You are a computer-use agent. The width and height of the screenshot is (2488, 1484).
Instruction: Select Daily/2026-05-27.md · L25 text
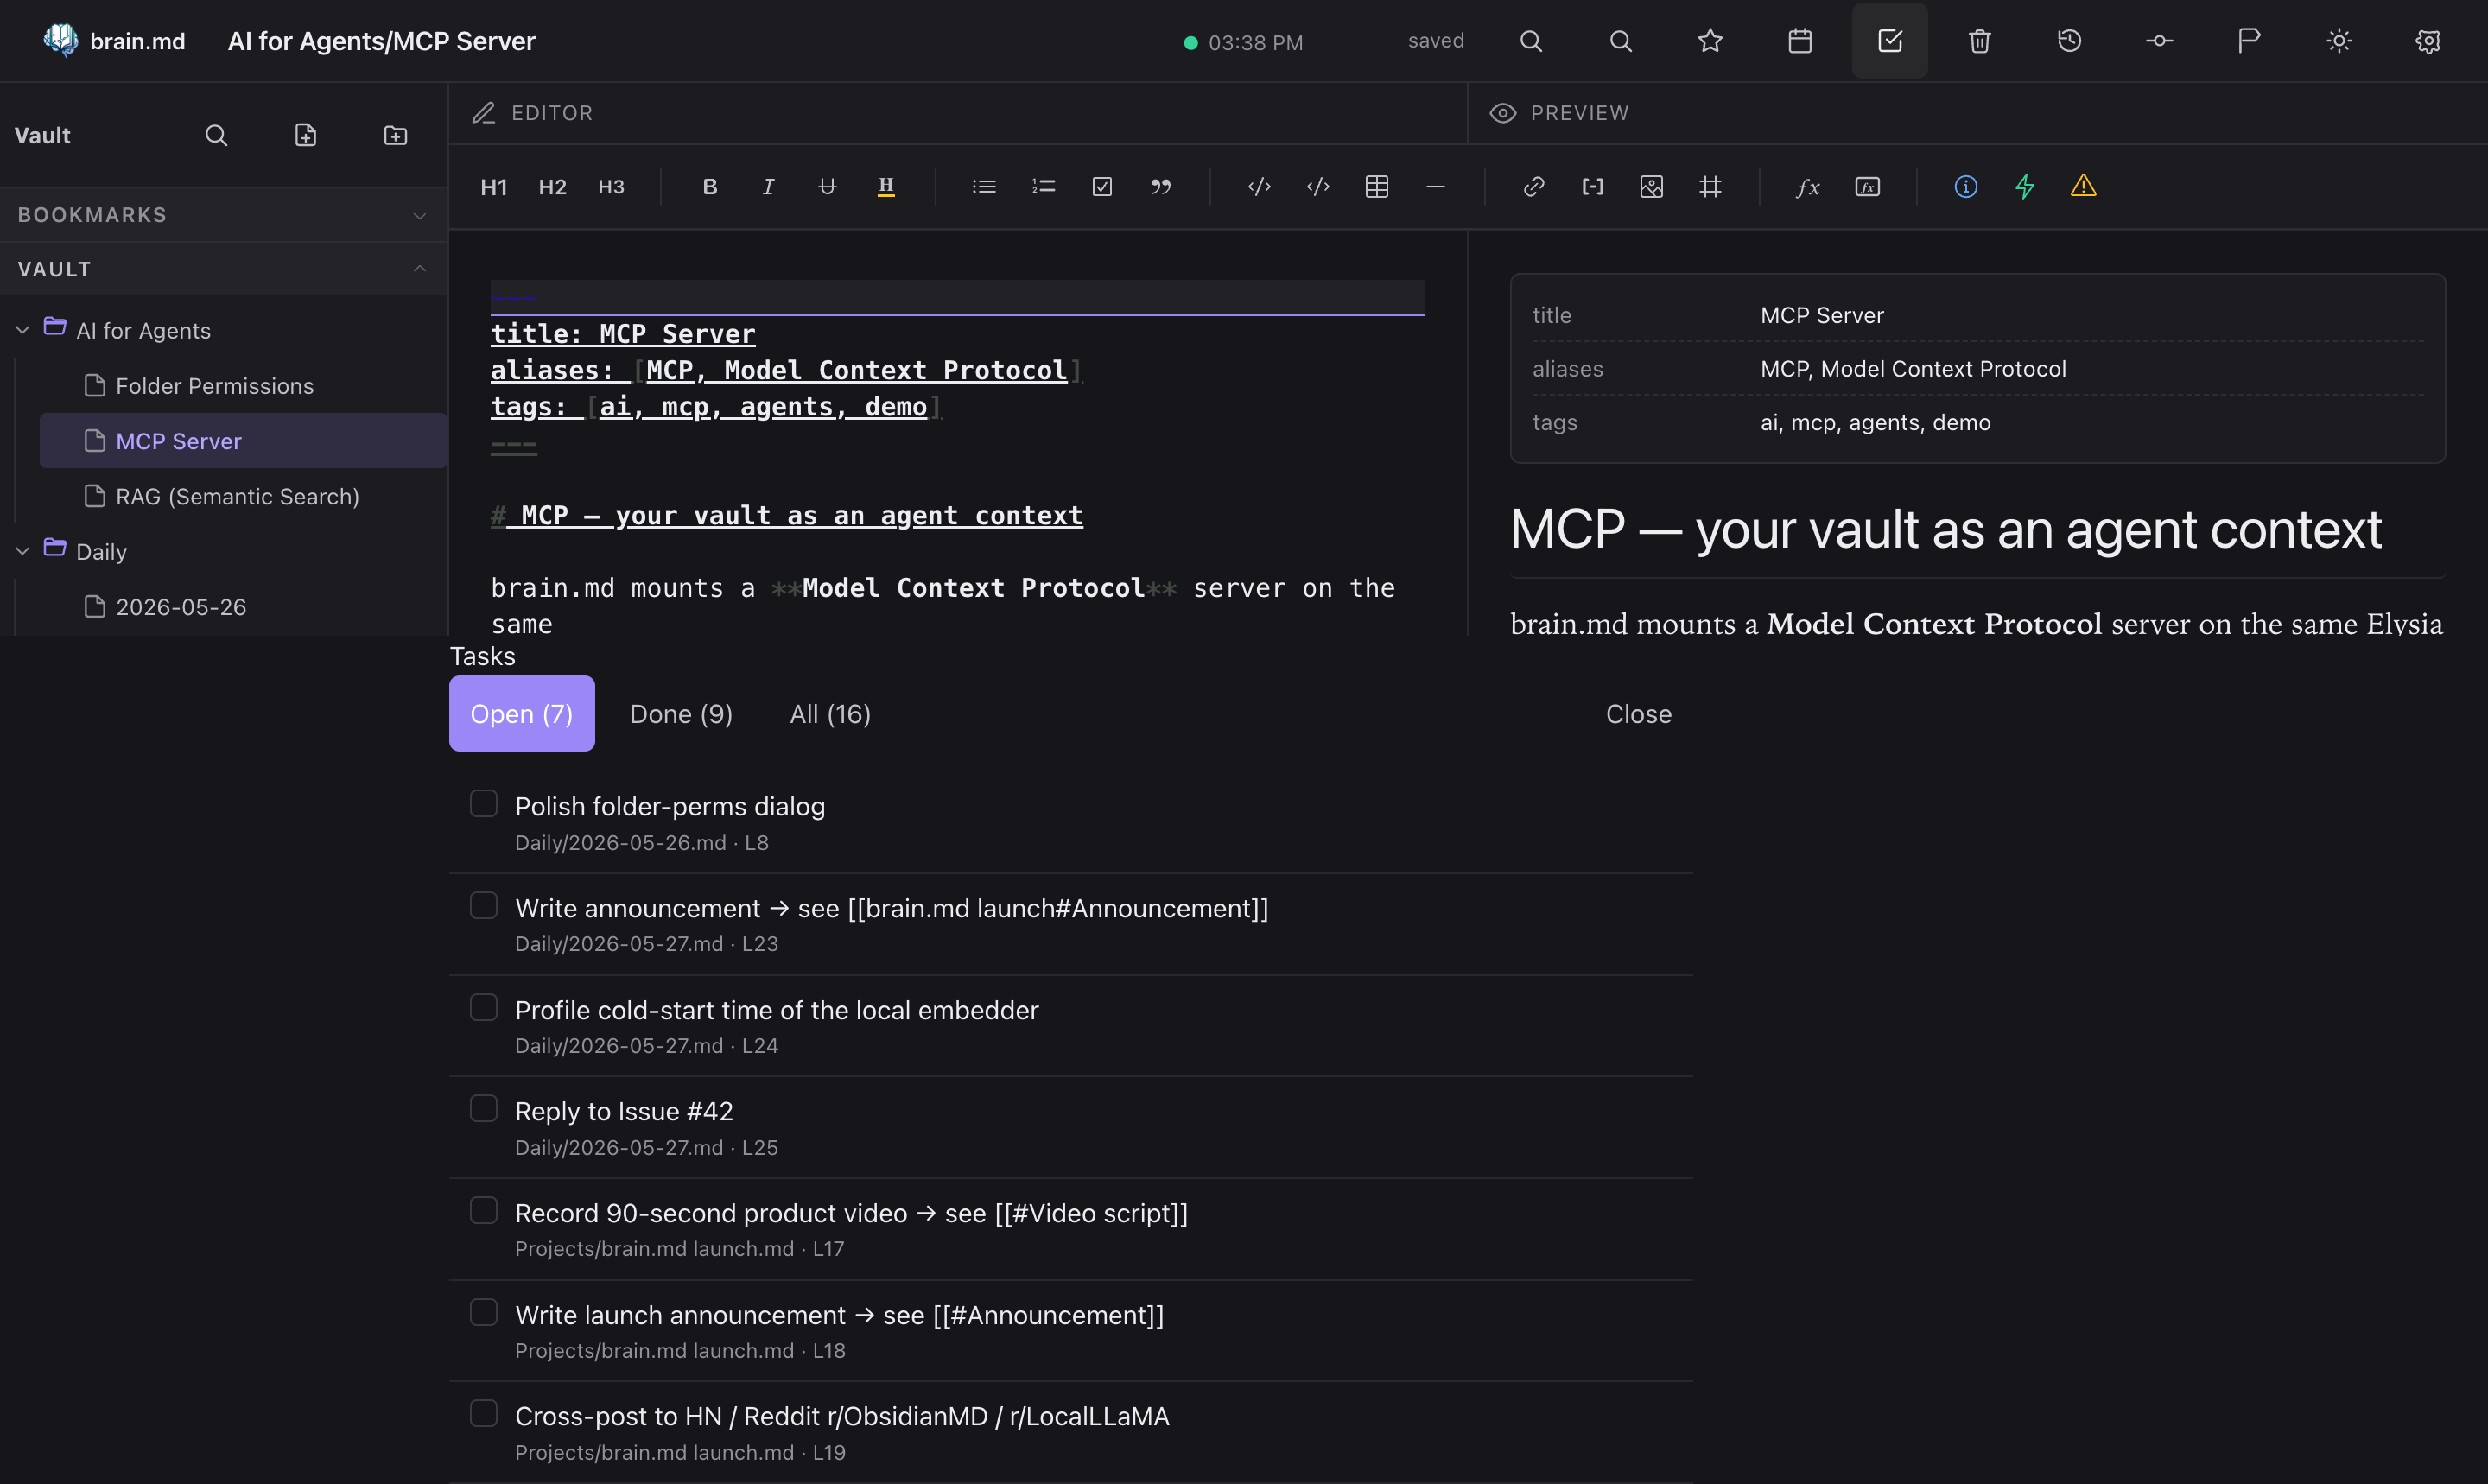coord(647,1148)
